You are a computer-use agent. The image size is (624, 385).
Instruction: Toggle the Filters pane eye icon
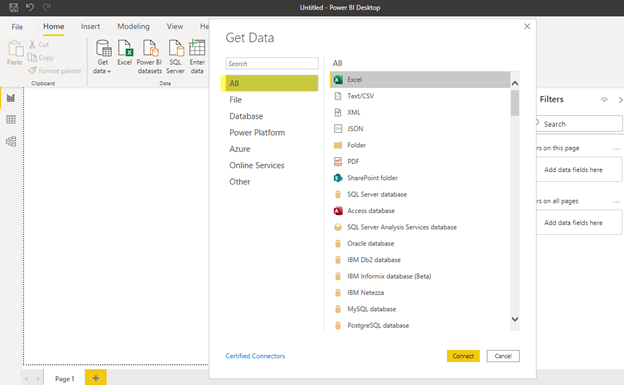pyautogui.click(x=604, y=100)
